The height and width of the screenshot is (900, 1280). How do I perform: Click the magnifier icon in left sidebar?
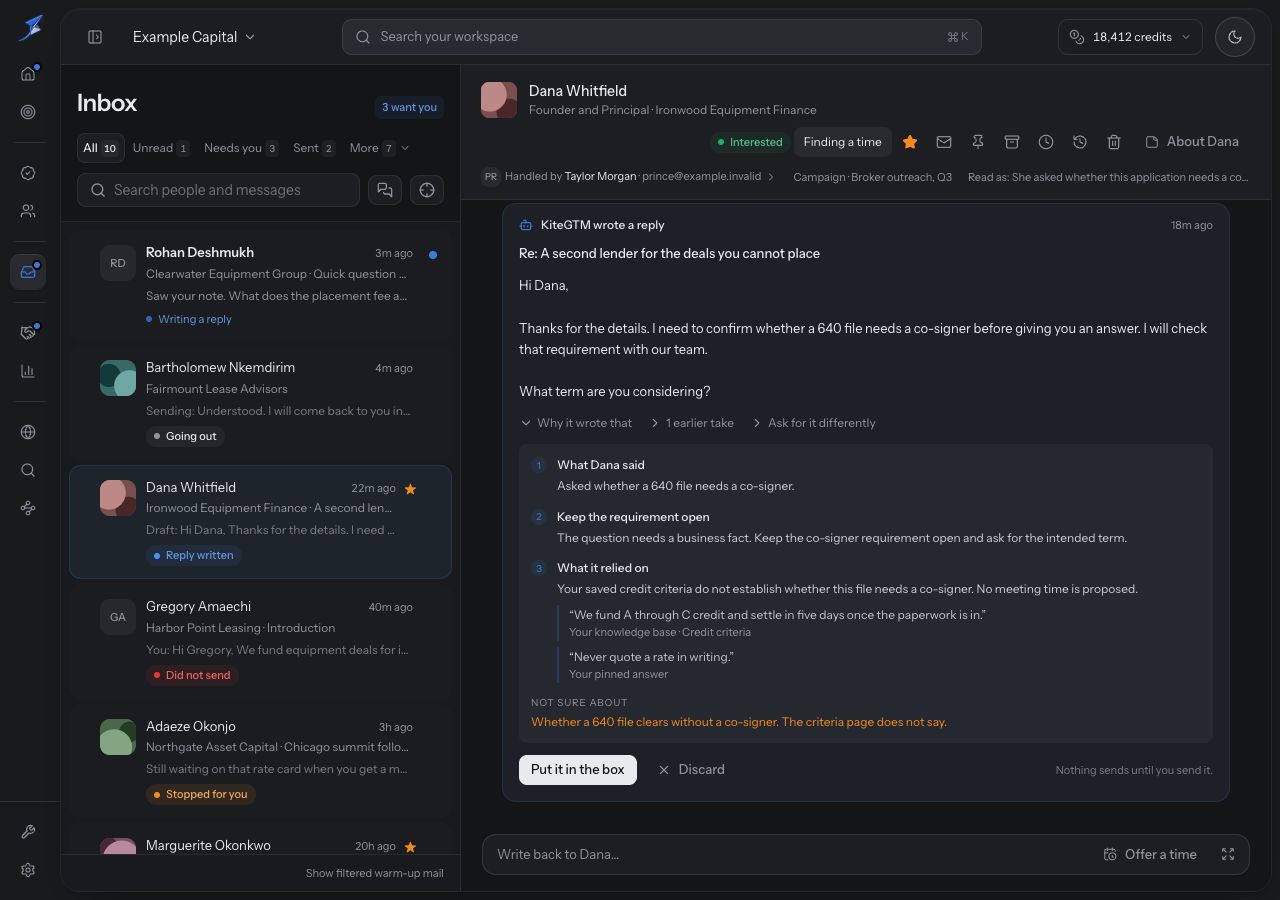[28, 470]
